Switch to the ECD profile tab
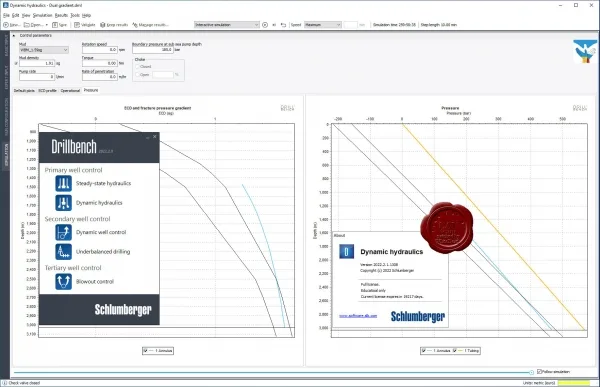 point(47,91)
